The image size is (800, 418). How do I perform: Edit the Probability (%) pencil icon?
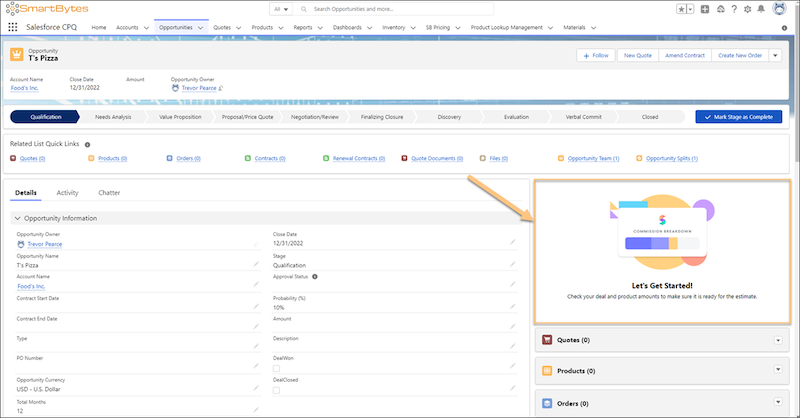[x=513, y=306]
